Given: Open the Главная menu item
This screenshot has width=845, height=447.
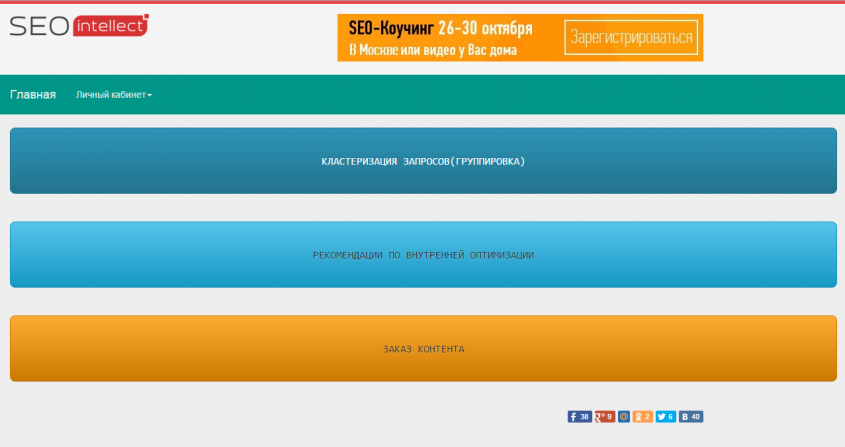Looking at the screenshot, I should [x=33, y=95].
